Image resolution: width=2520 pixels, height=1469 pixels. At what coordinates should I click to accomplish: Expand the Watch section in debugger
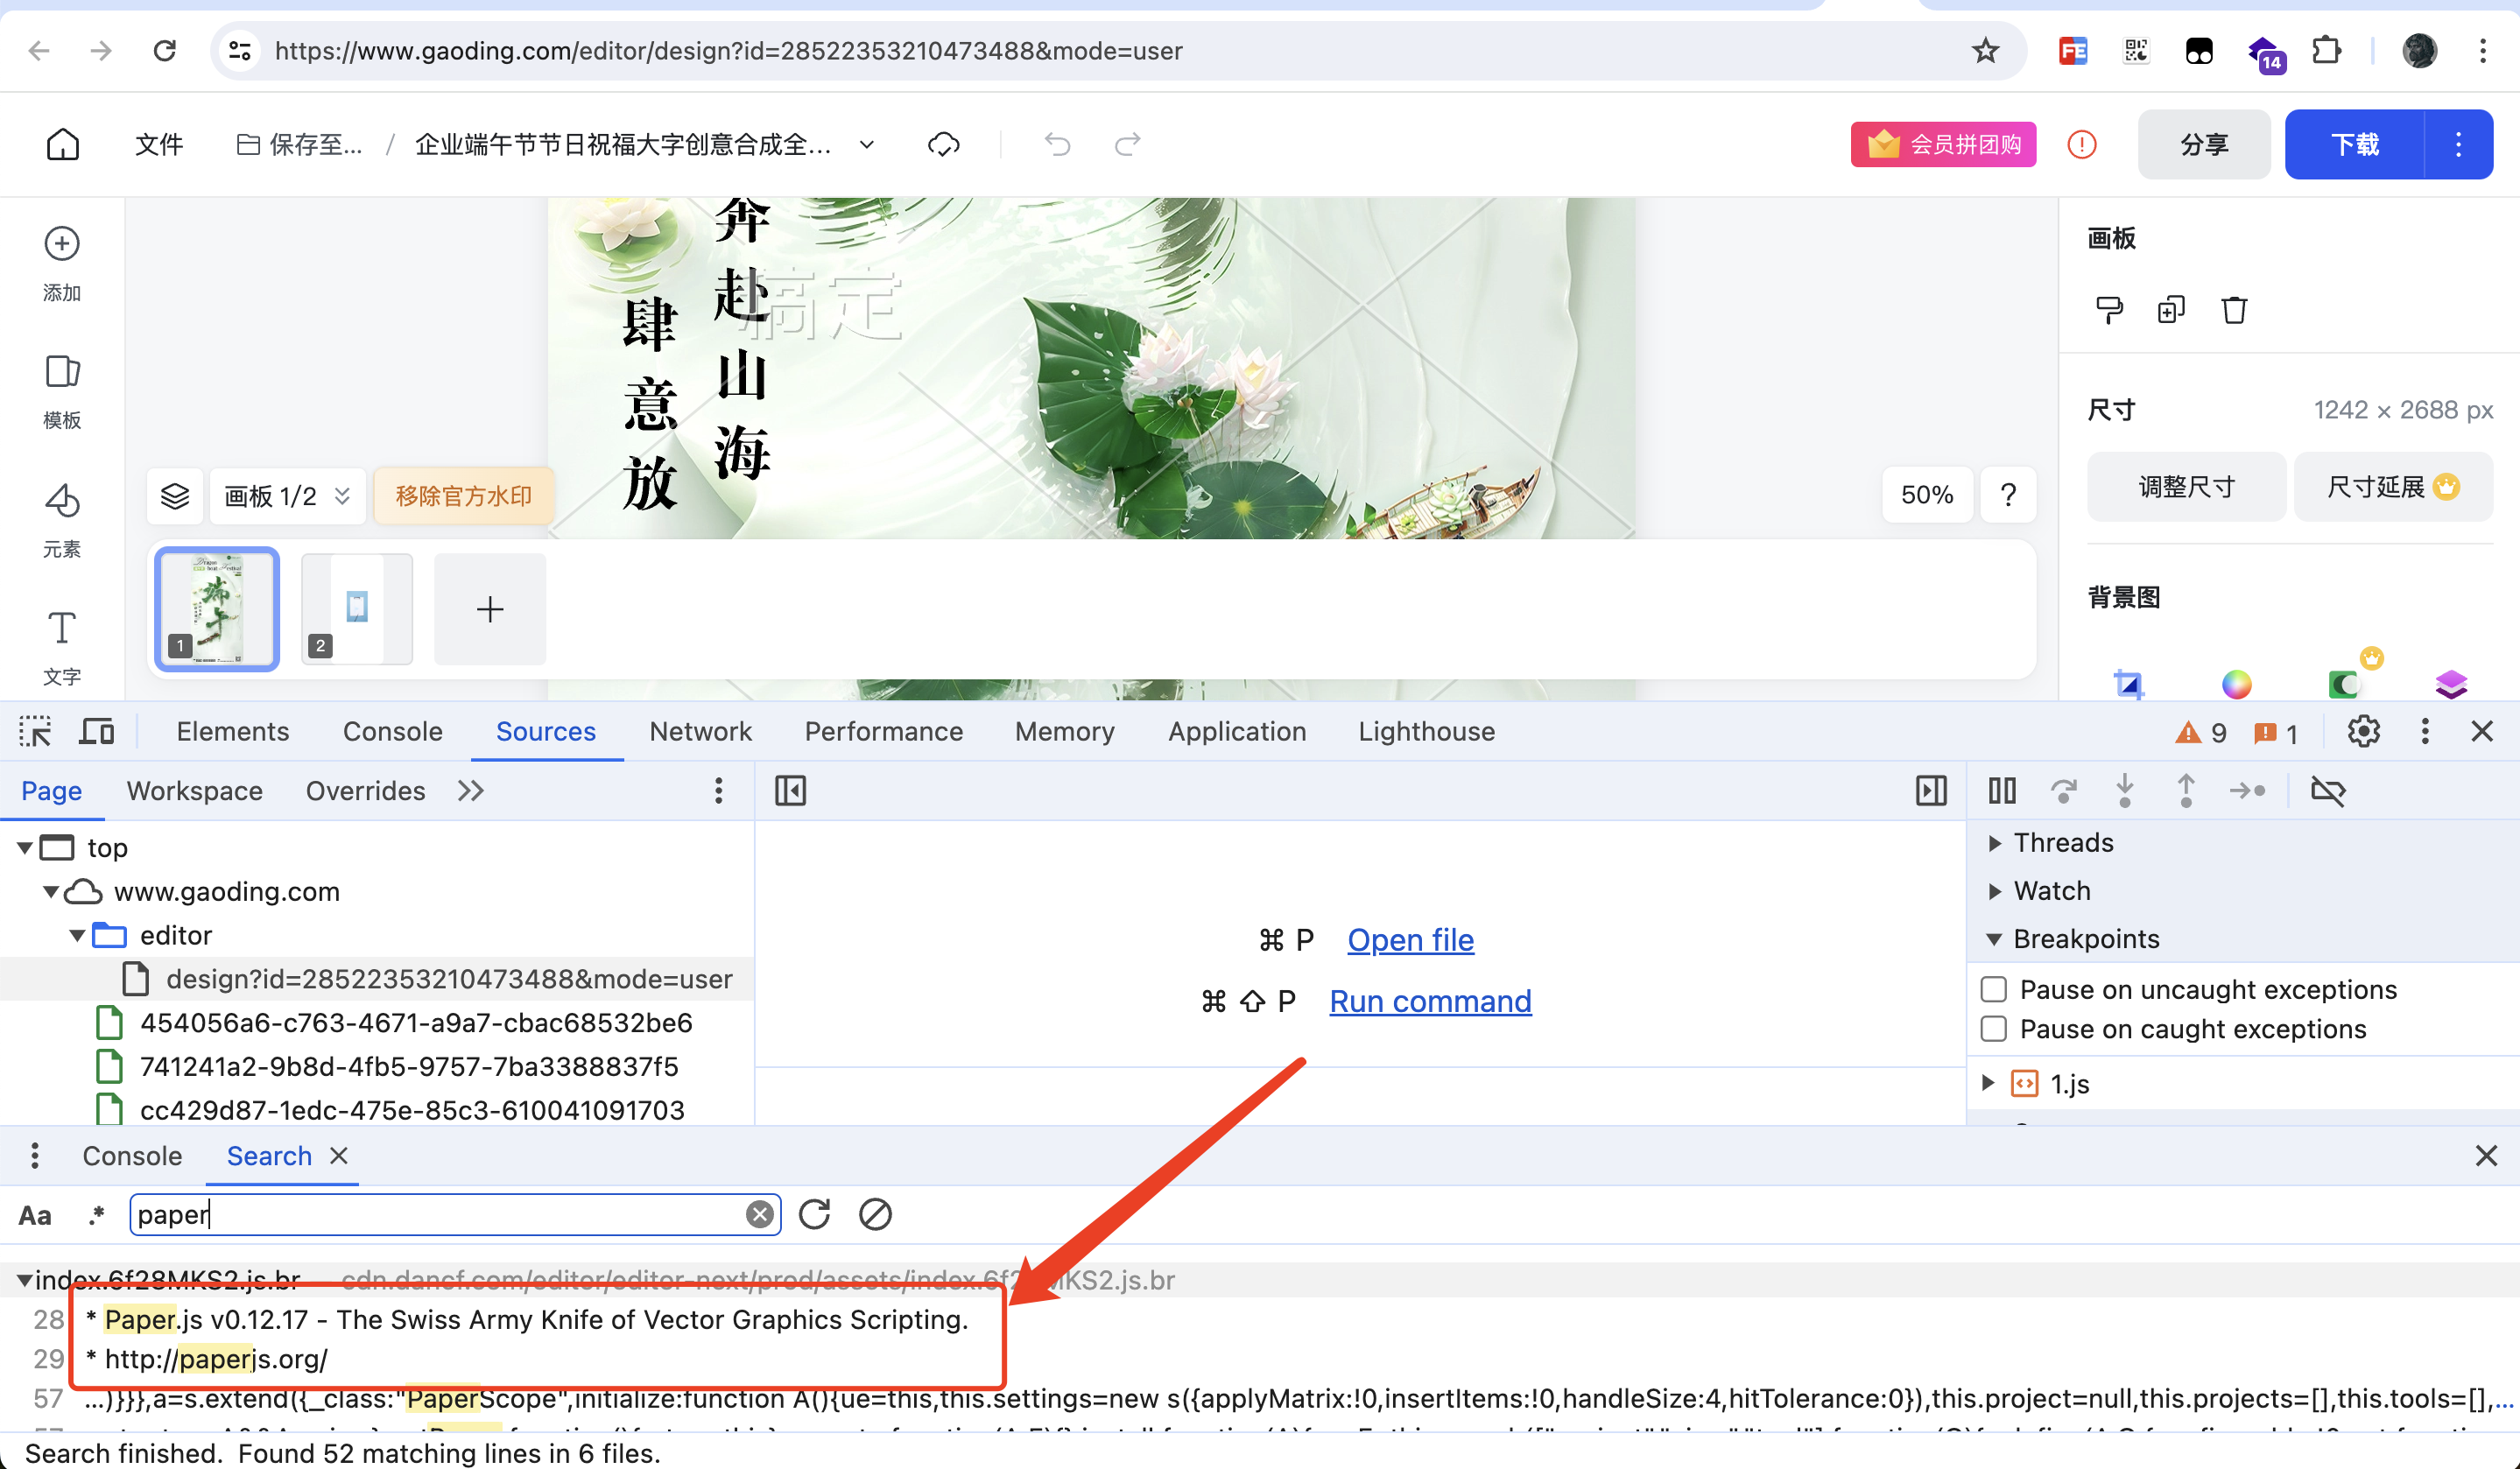pos(1994,890)
